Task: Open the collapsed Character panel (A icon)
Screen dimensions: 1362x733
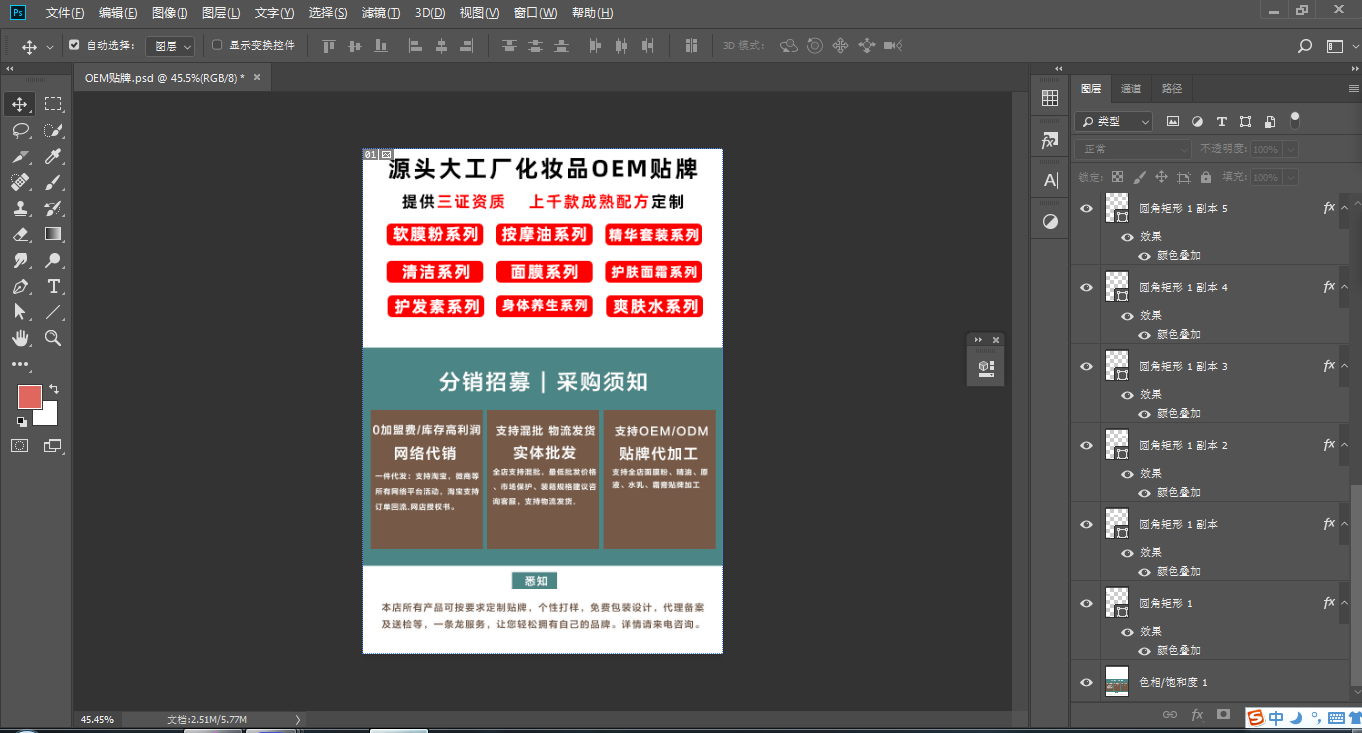Action: tap(1050, 180)
